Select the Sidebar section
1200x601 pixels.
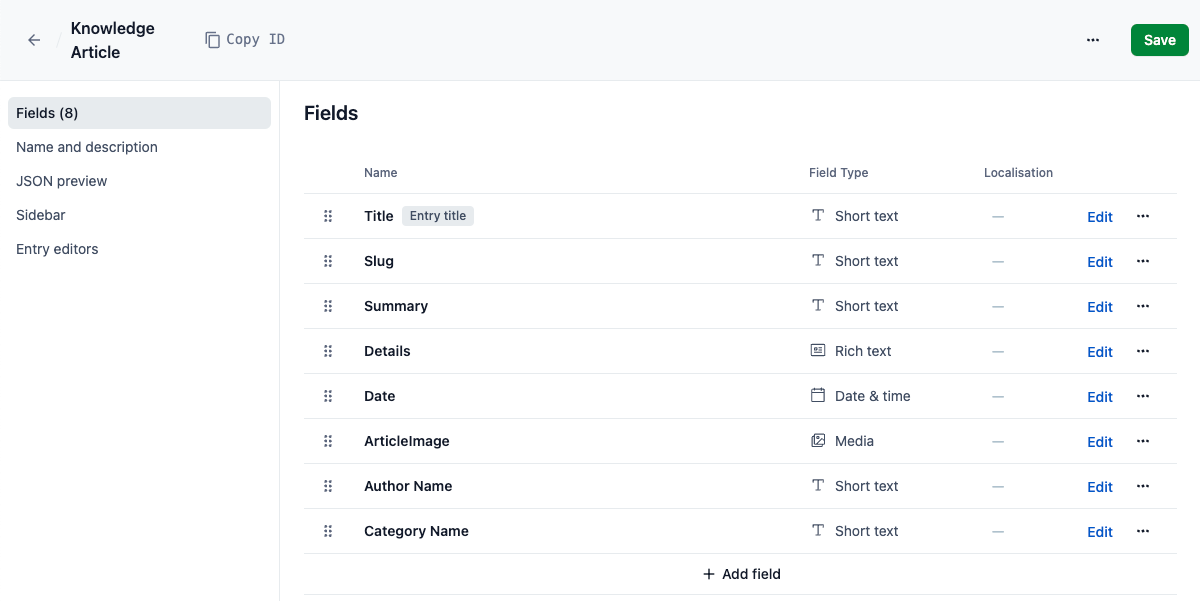41,215
